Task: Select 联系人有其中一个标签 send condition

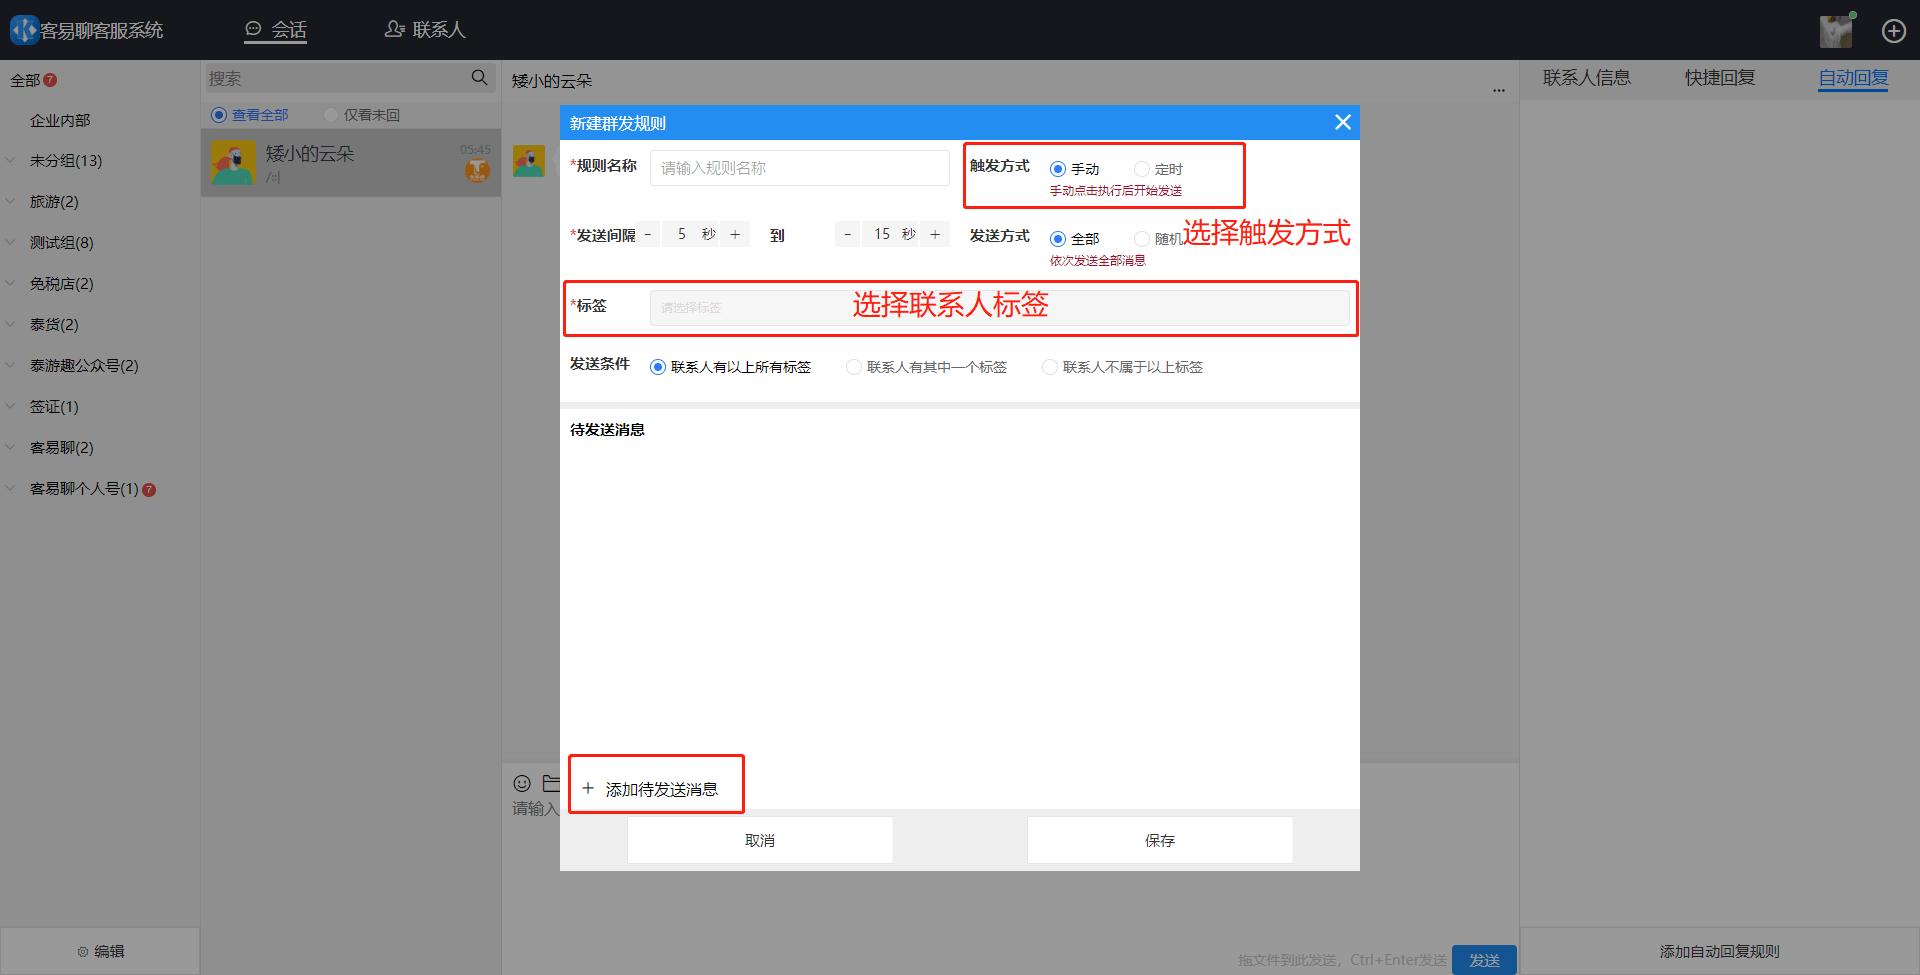Action: (x=855, y=367)
